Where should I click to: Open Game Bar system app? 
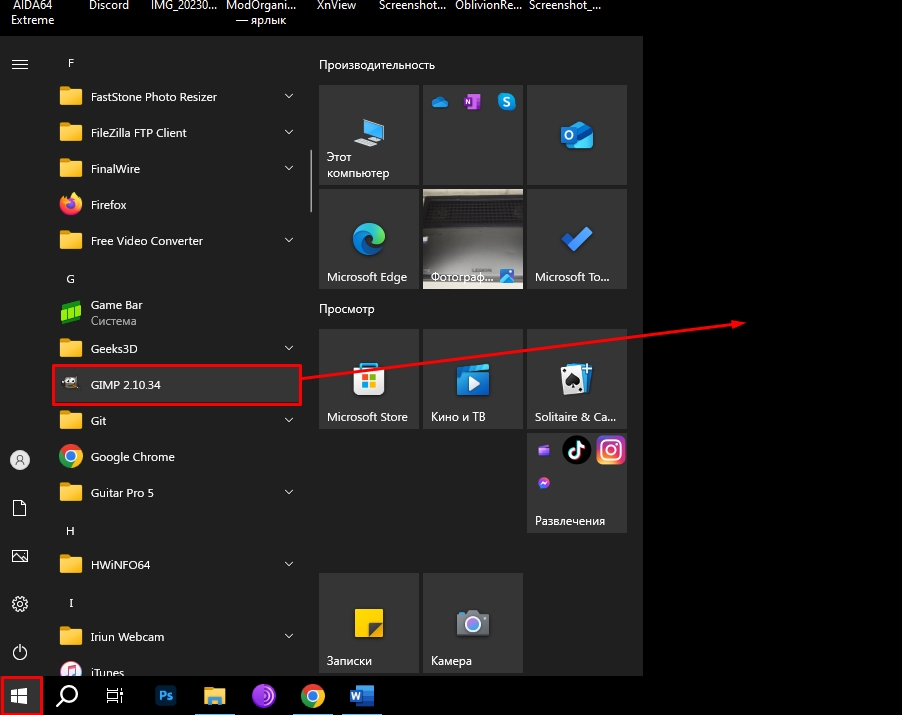[x=177, y=312]
